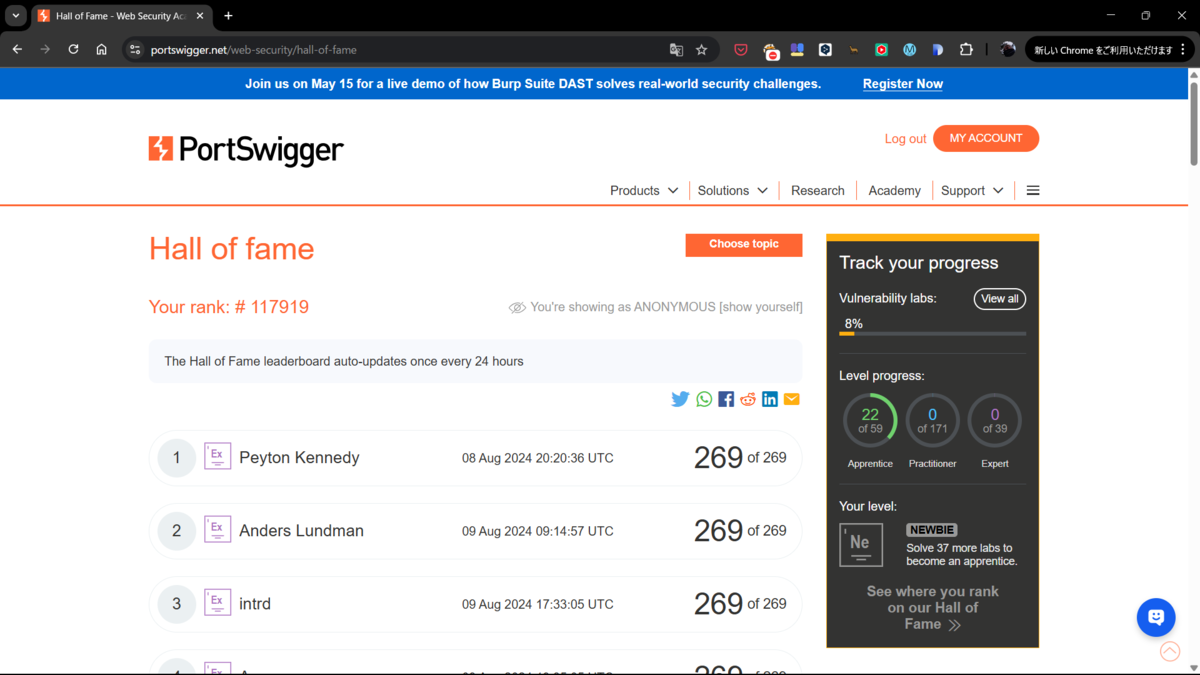The height and width of the screenshot is (675, 1200).
Task: Bookmark this page with star icon
Action: tap(702, 49)
